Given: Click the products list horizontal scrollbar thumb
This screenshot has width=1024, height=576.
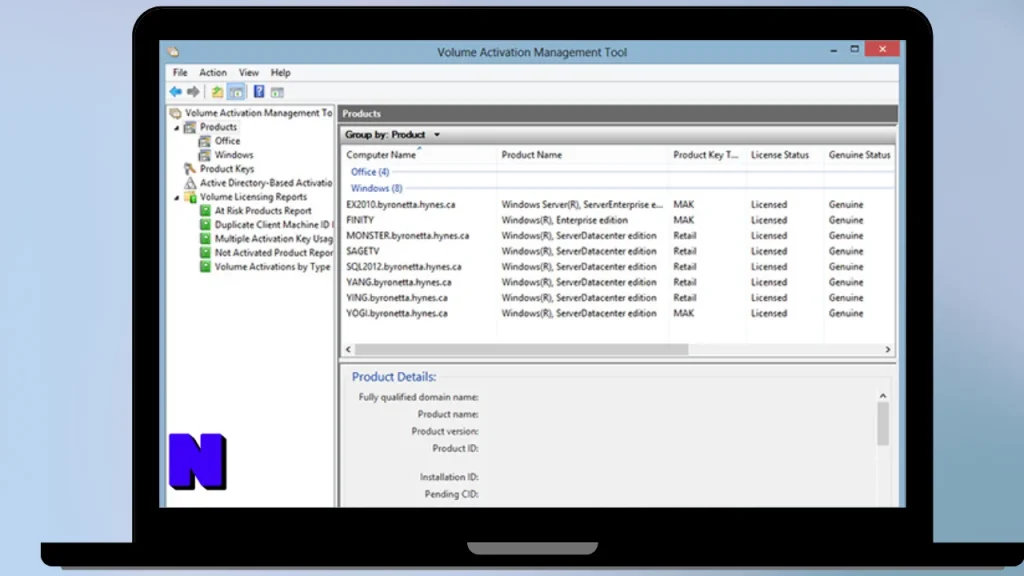Looking at the screenshot, I should pyautogui.click(x=521, y=349).
